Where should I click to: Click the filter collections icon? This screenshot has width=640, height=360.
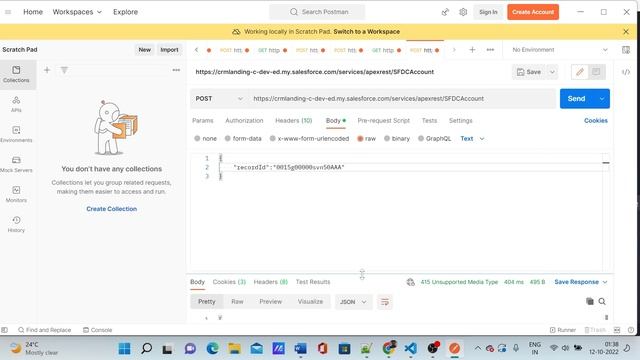coord(64,70)
